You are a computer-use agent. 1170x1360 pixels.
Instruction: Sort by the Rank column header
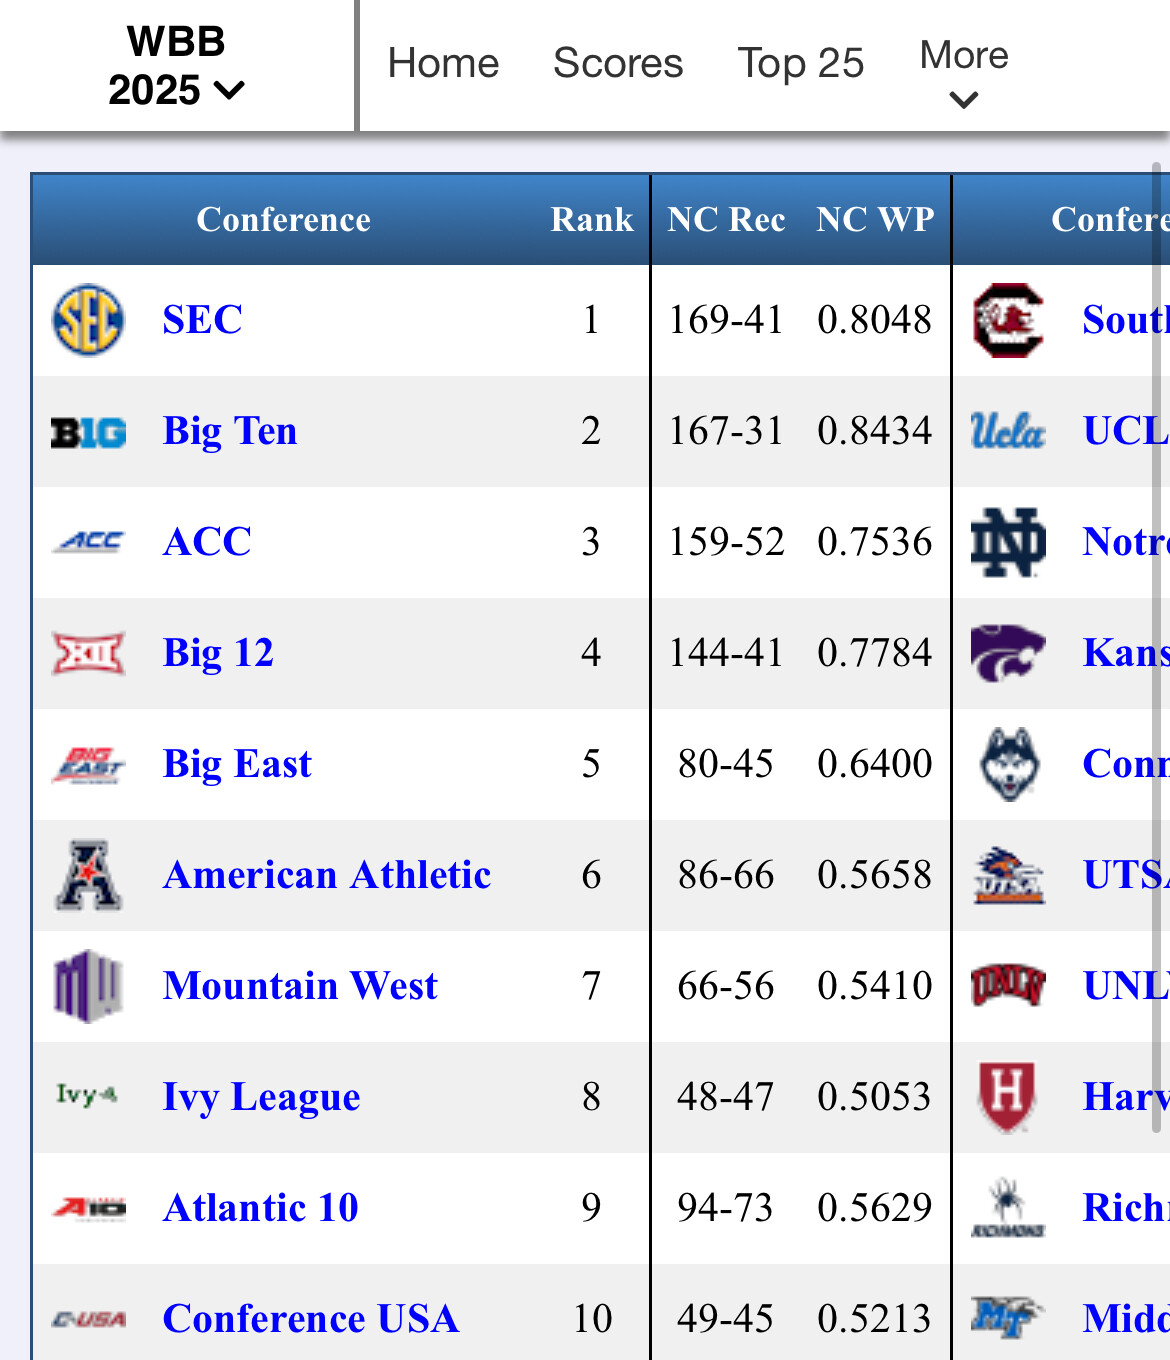(x=591, y=220)
